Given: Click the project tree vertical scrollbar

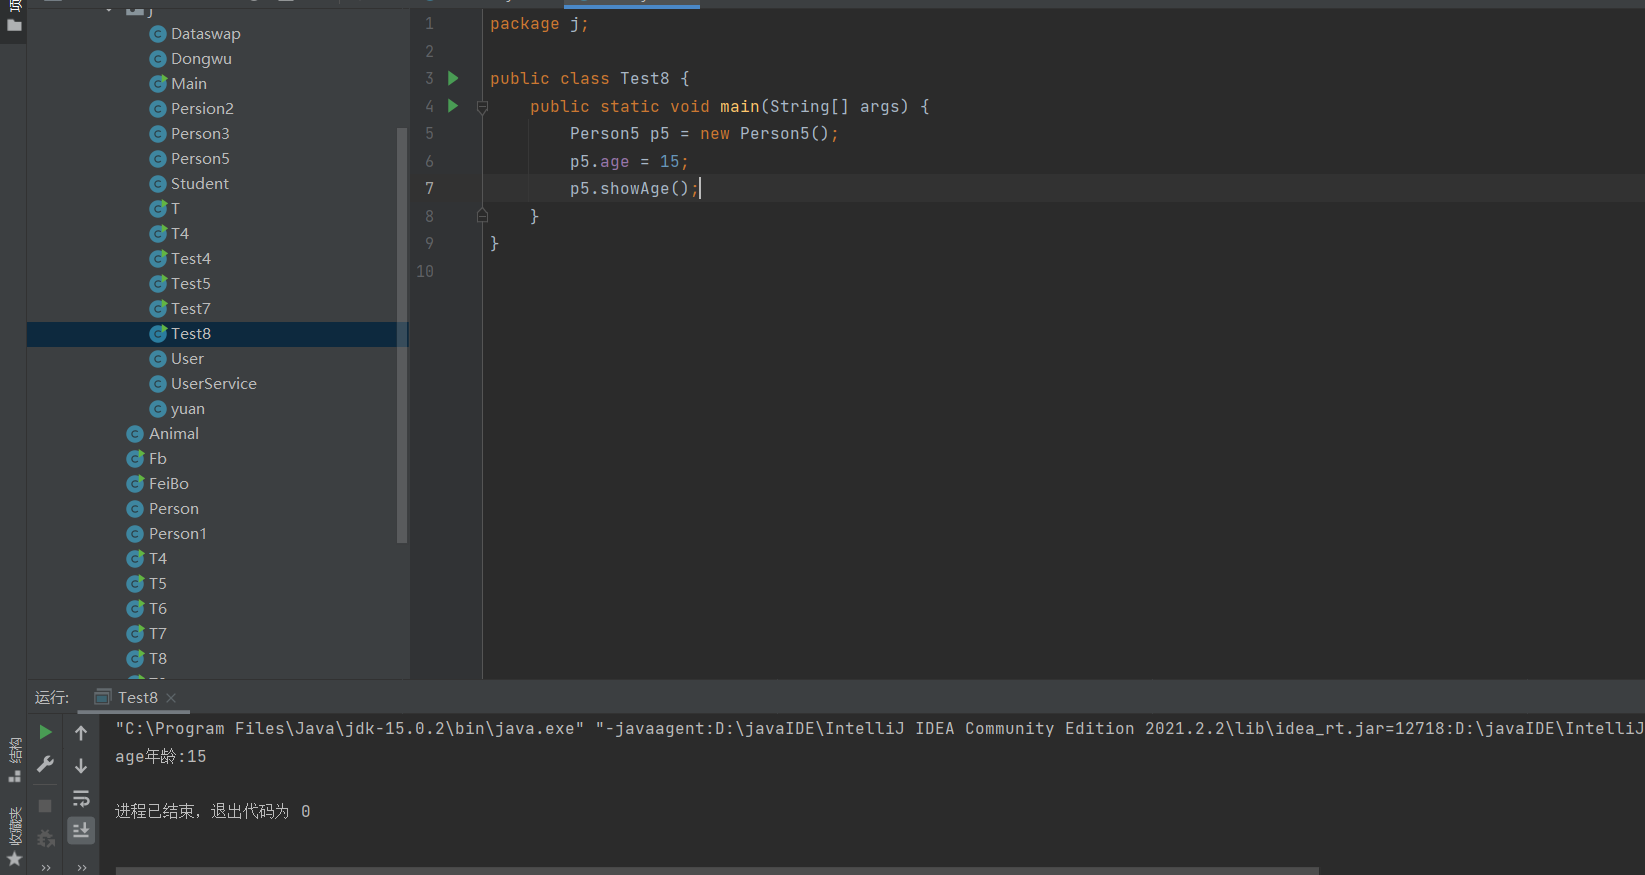Looking at the screenshot, I should pyautogui.click(x=402, y=335).
